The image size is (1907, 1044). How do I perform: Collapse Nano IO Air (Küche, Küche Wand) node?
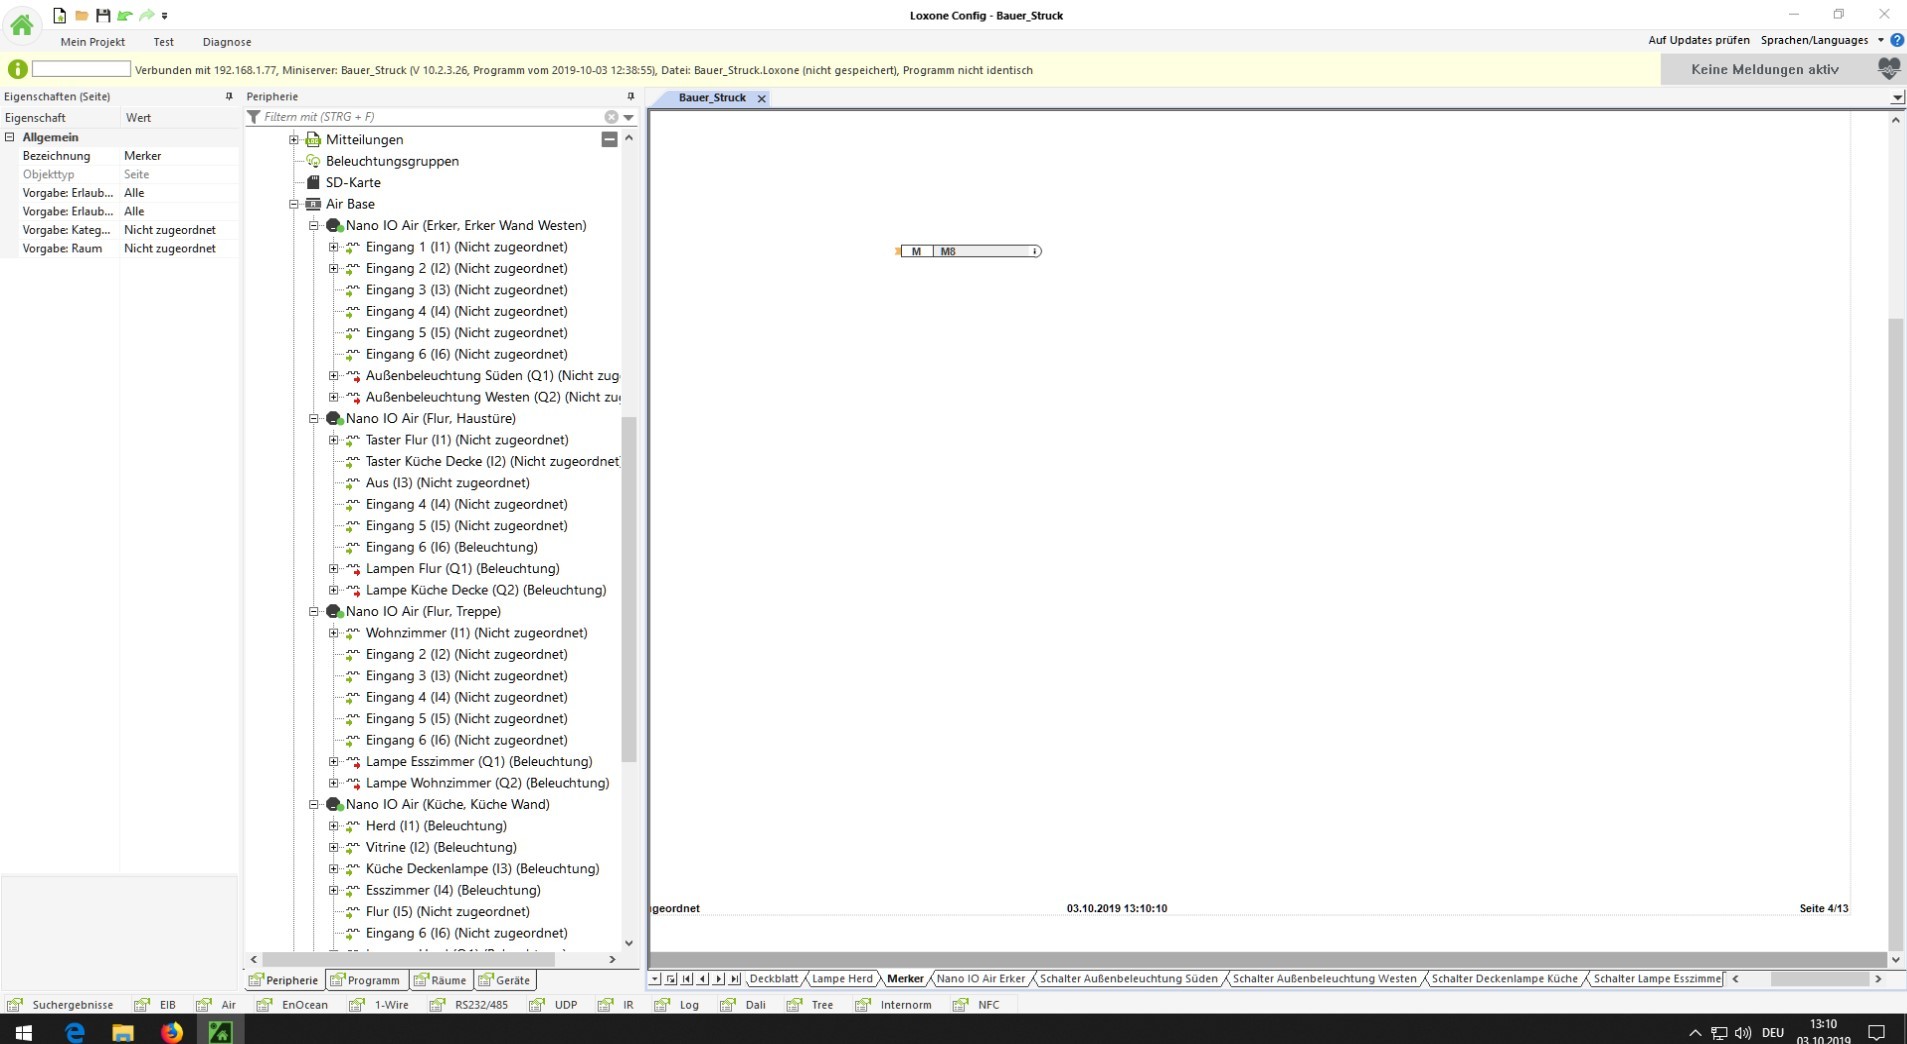pos(314,805)
